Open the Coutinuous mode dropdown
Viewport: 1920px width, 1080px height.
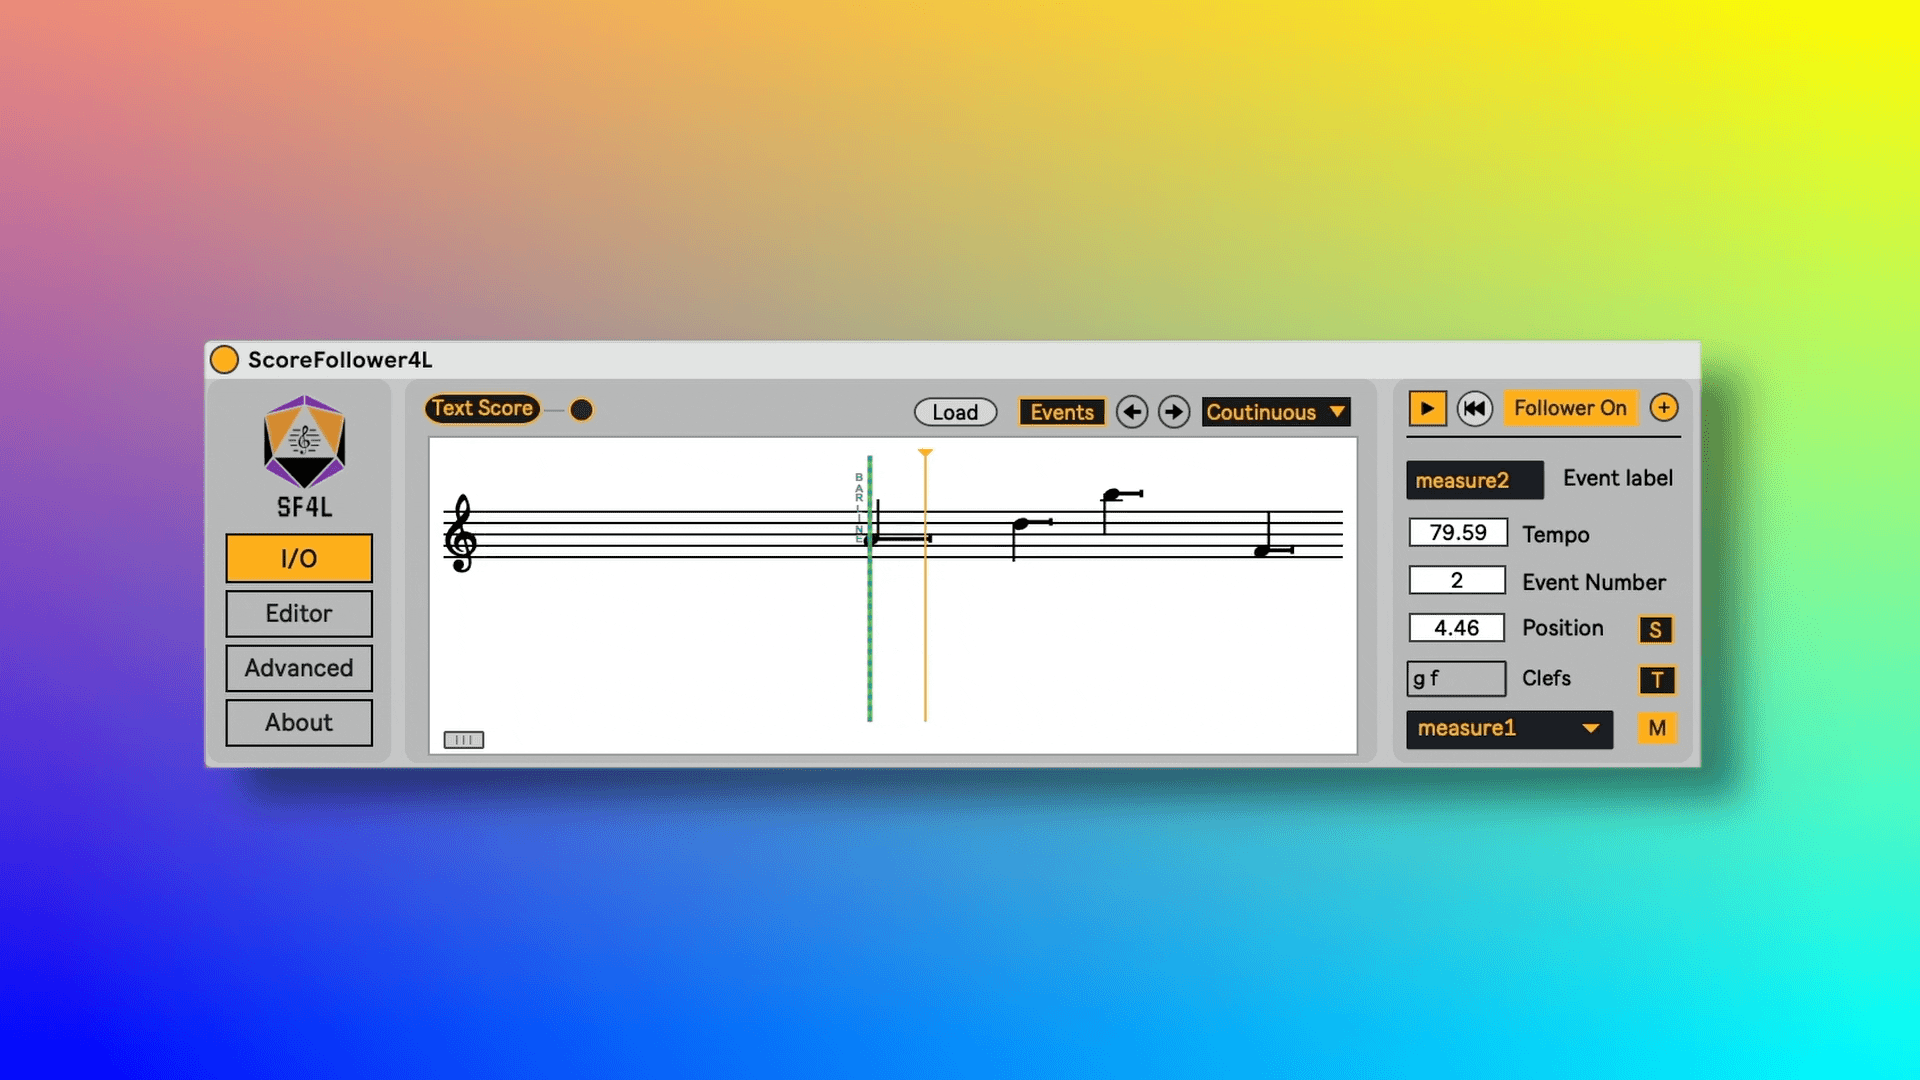pyautogui.click(x=1275, y=412)
